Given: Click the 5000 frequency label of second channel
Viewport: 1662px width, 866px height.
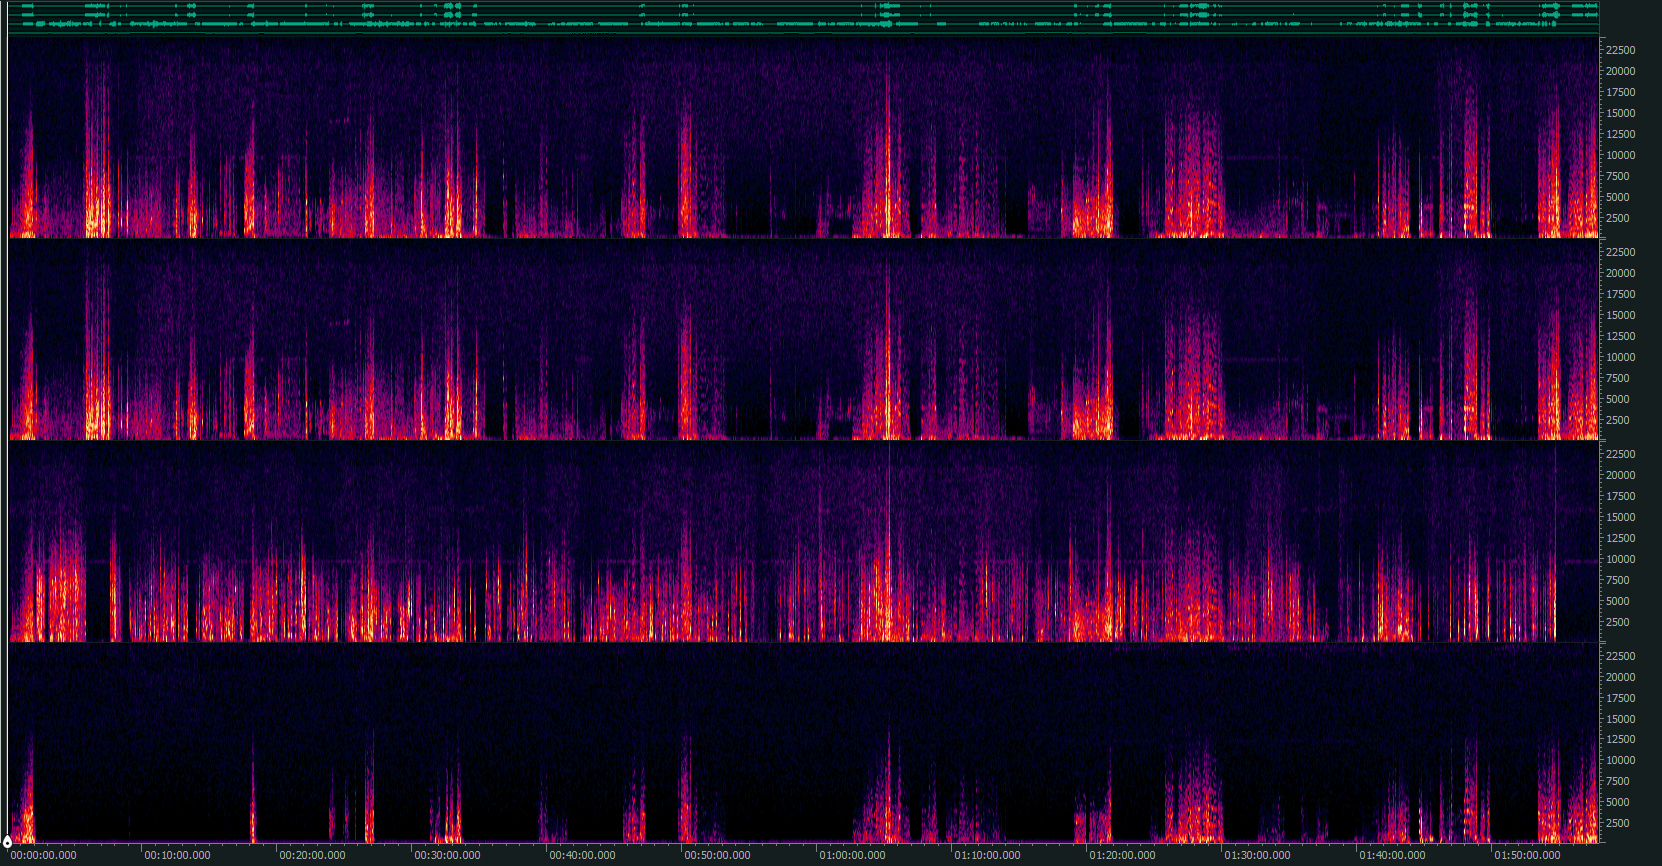Looking at the screenshot, I should pyautogui.click(x=1617, y=399).
